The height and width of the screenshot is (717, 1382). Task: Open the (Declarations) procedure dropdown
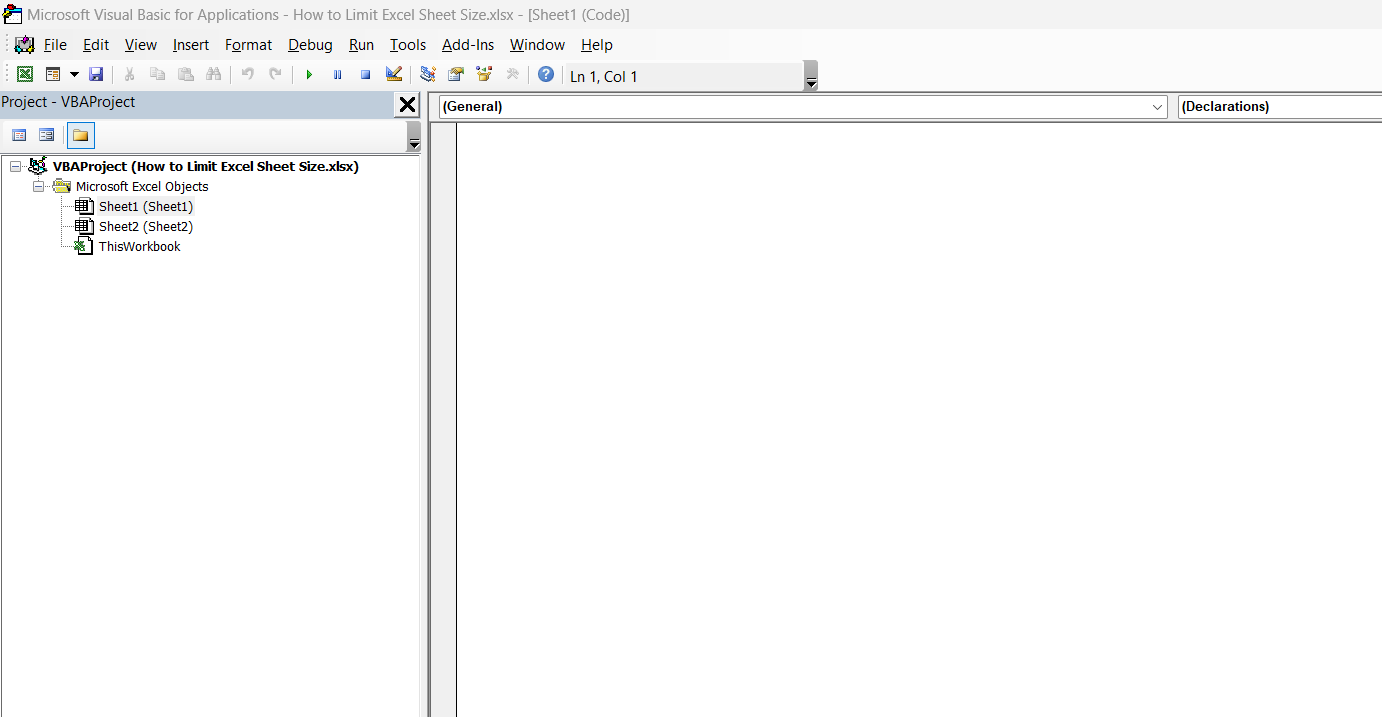point(1280,106)
